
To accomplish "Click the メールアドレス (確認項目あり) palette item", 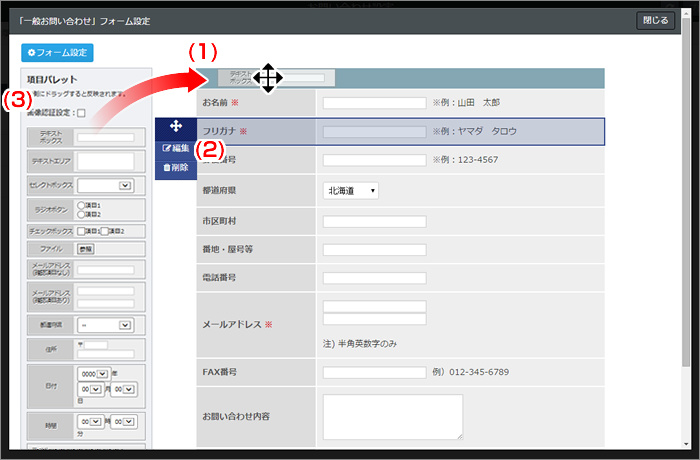I will (x=86, y=297).
